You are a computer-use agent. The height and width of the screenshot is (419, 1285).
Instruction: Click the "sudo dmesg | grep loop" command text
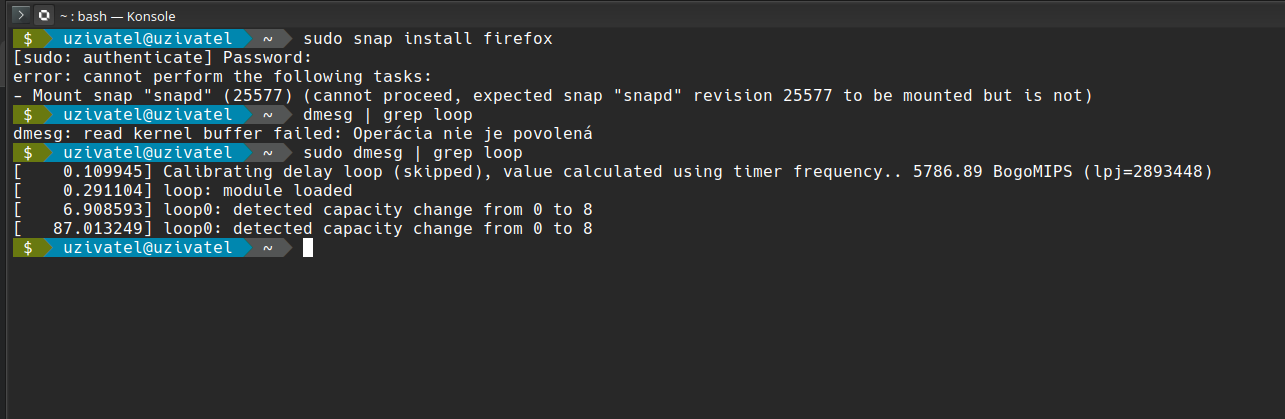click(x=412, y=153)
